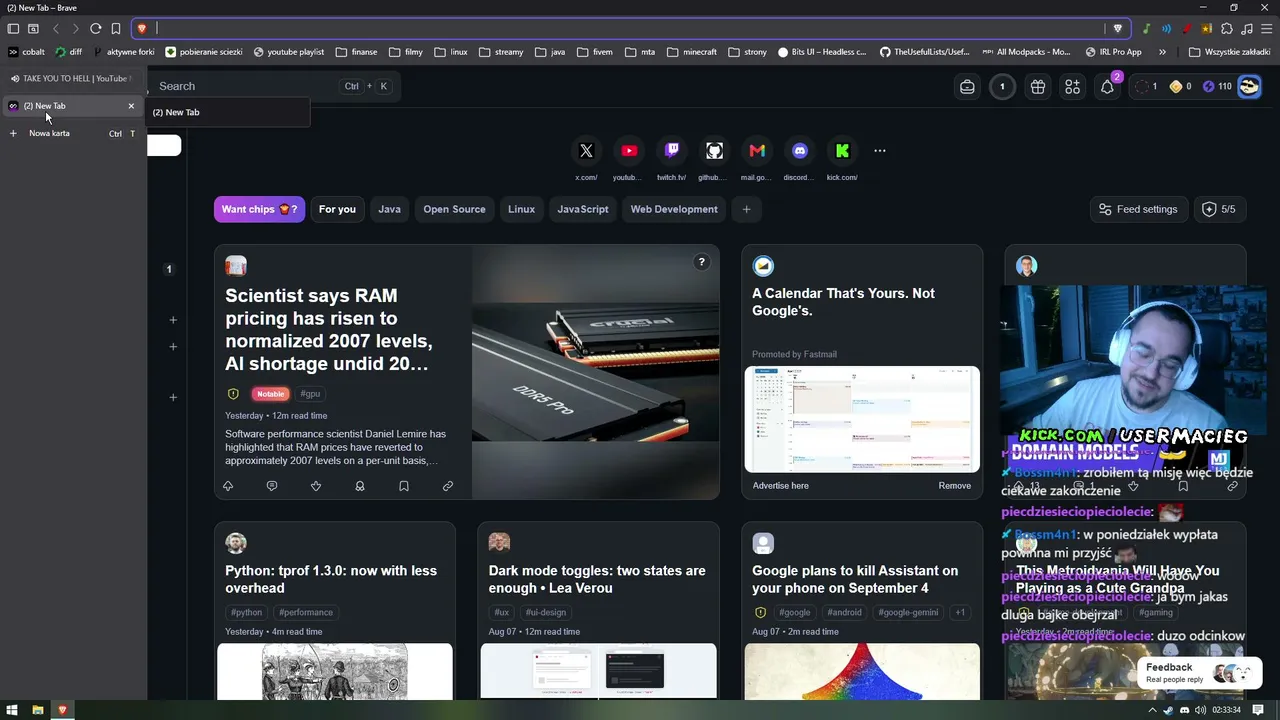Open the finanse bookmarks folder
Image resolution: width=1280 pixels, height=720 pixels.
click(357, 52)
